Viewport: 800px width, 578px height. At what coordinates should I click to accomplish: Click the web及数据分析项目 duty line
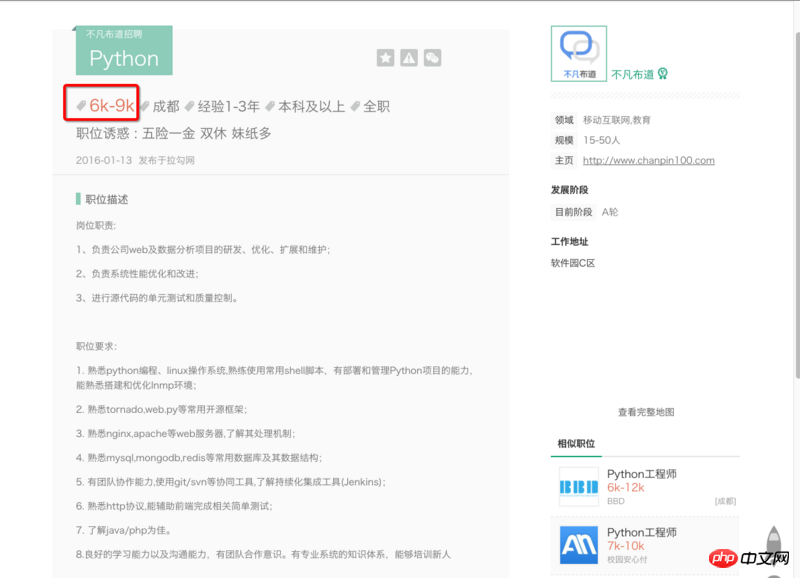click(x=203, y=249)
